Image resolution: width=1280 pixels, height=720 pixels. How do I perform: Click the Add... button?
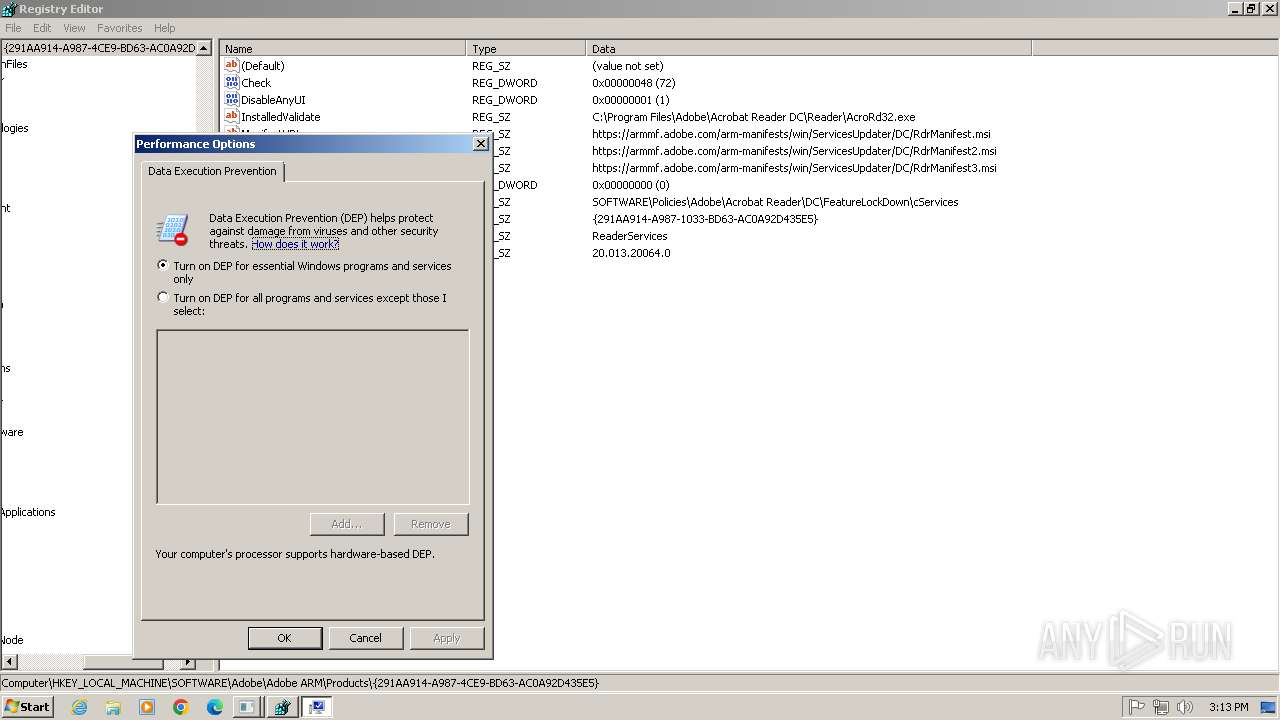(346, 524)
